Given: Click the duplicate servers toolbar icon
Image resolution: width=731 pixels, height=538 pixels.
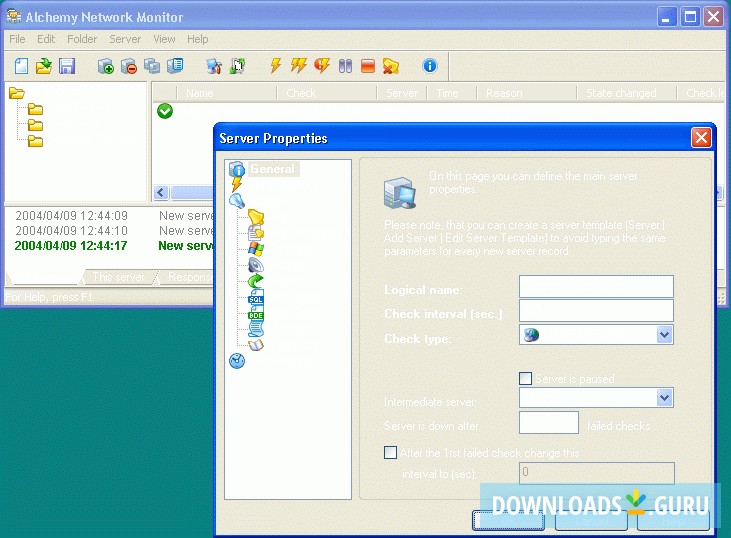Looking at the screenshot, I should point(152,66).
